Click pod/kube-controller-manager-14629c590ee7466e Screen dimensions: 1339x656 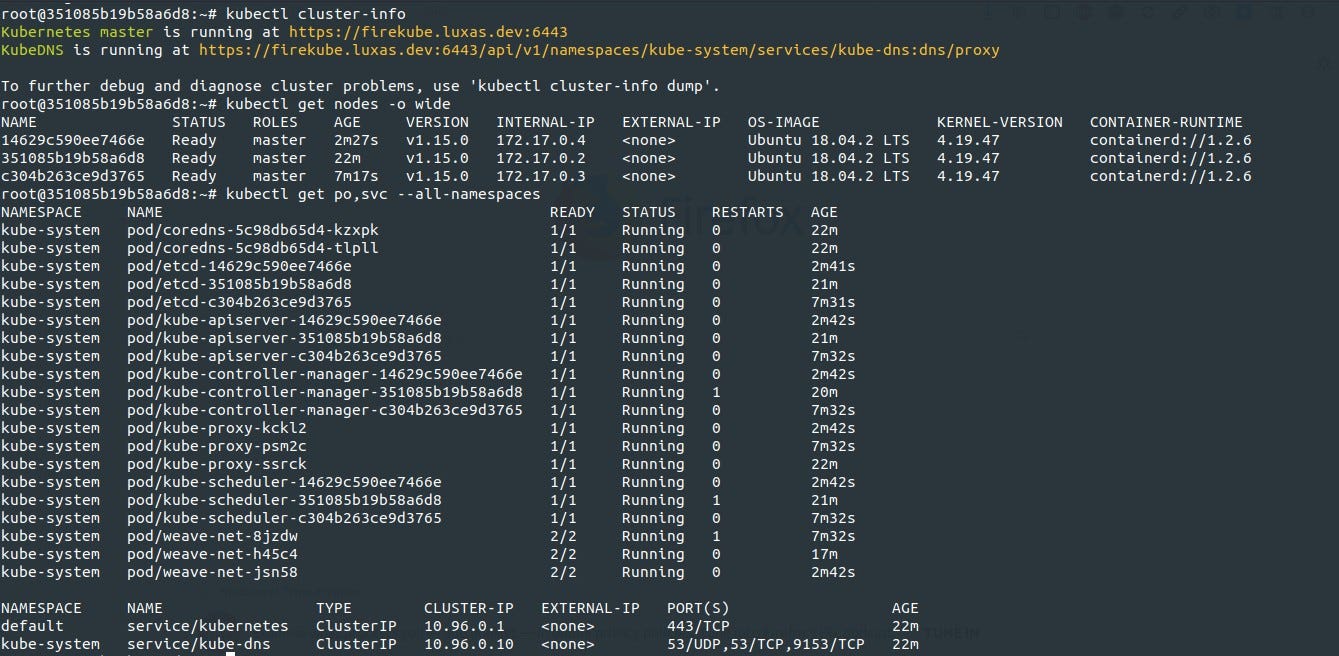click(x=325, y=374)
